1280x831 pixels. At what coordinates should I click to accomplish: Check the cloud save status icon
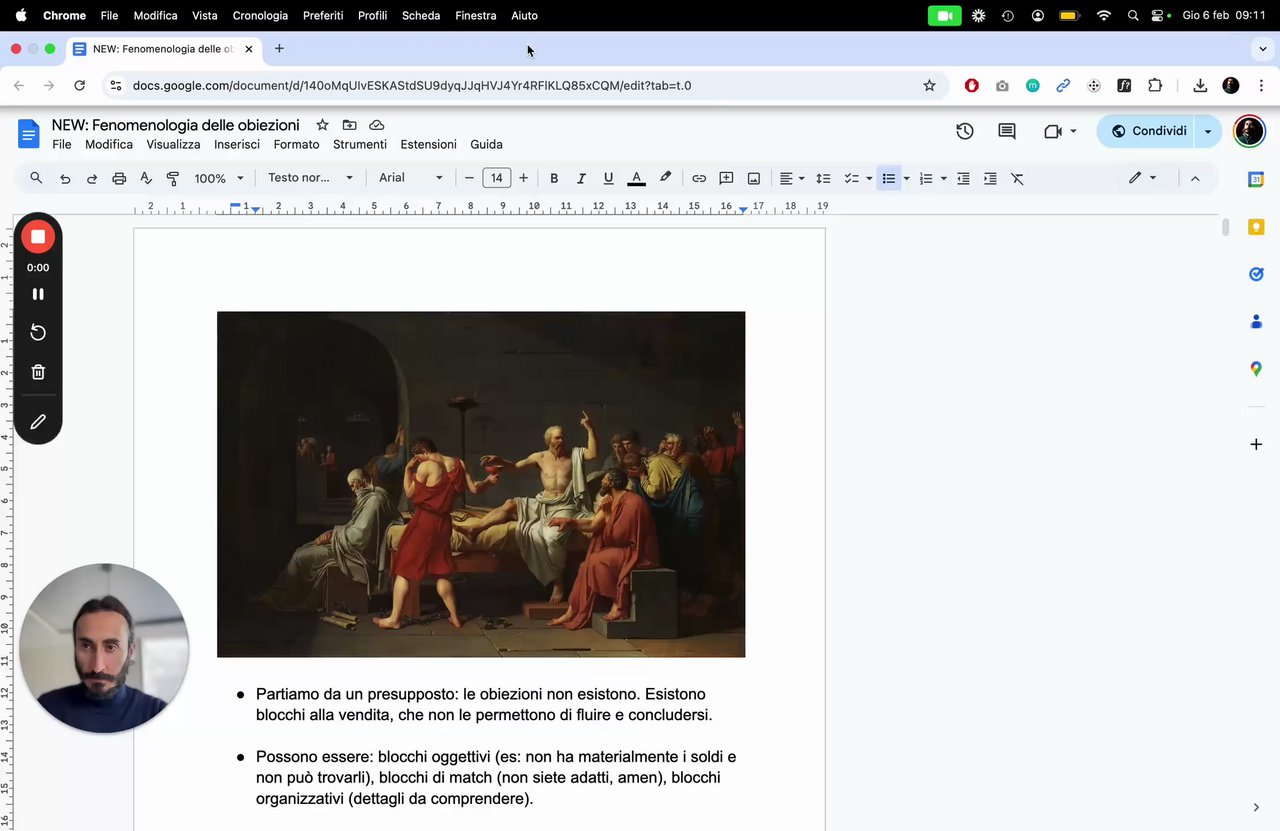pos(377,125)
